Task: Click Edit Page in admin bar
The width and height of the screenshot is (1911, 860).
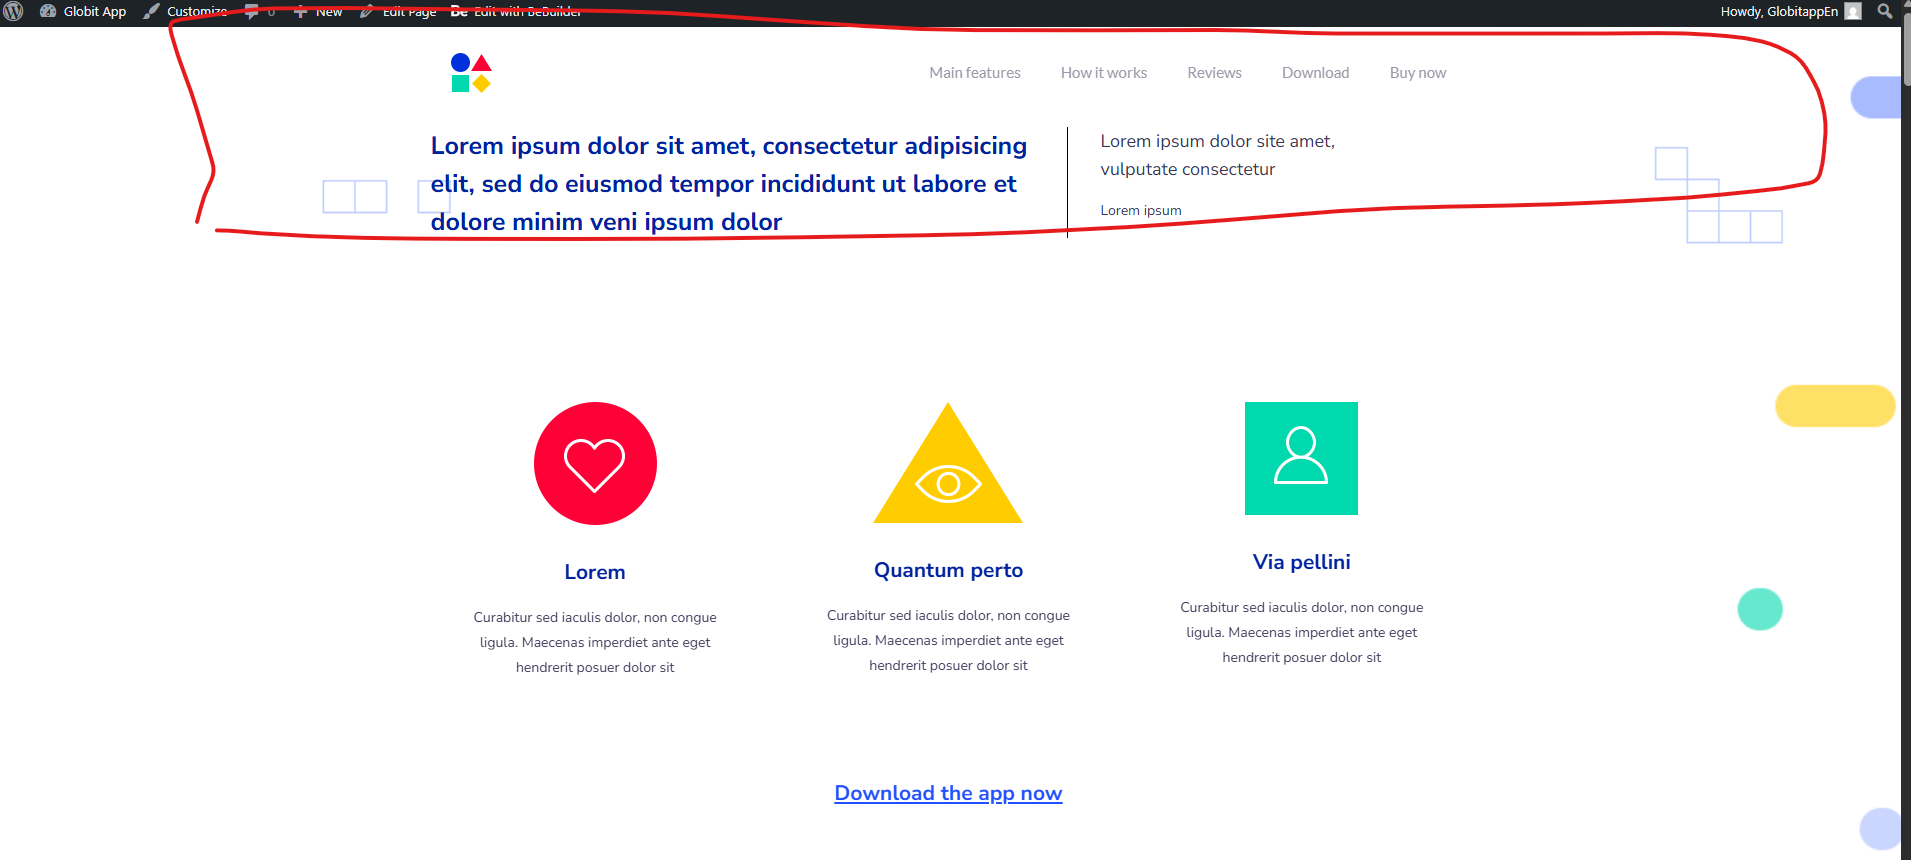Action: coord(398,12)
